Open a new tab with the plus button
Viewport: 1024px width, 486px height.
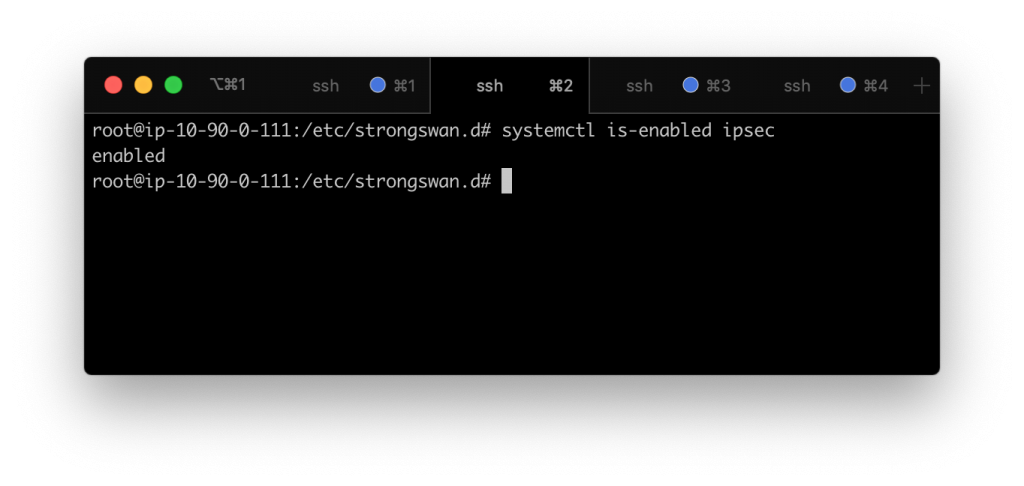(922, 86)
